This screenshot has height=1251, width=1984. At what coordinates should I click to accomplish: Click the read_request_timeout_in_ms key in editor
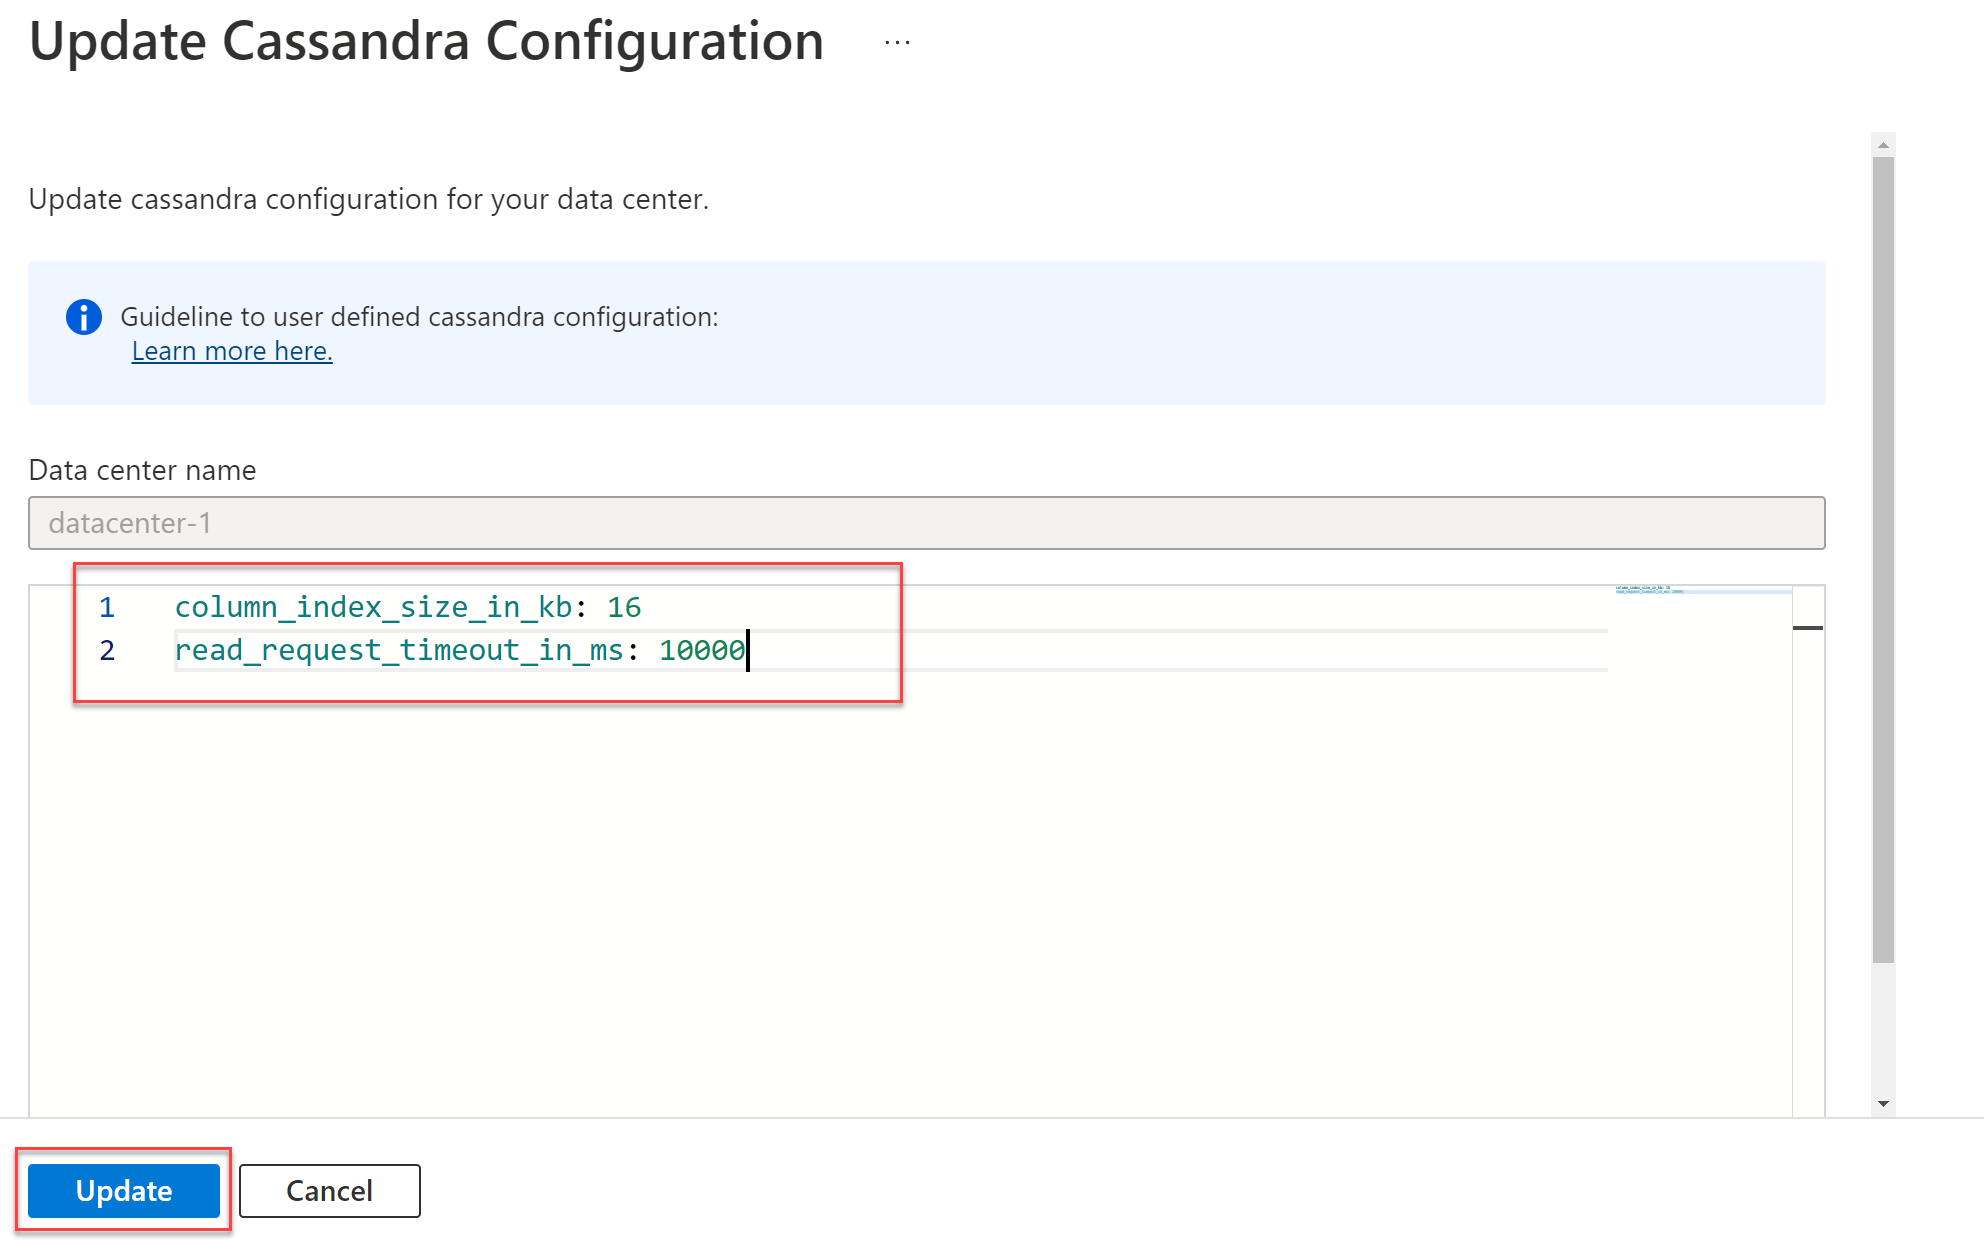tap(399, 650)
